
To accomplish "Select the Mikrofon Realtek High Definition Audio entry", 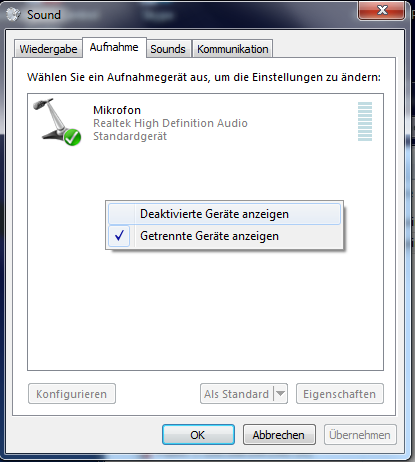I will pos(205,123).
